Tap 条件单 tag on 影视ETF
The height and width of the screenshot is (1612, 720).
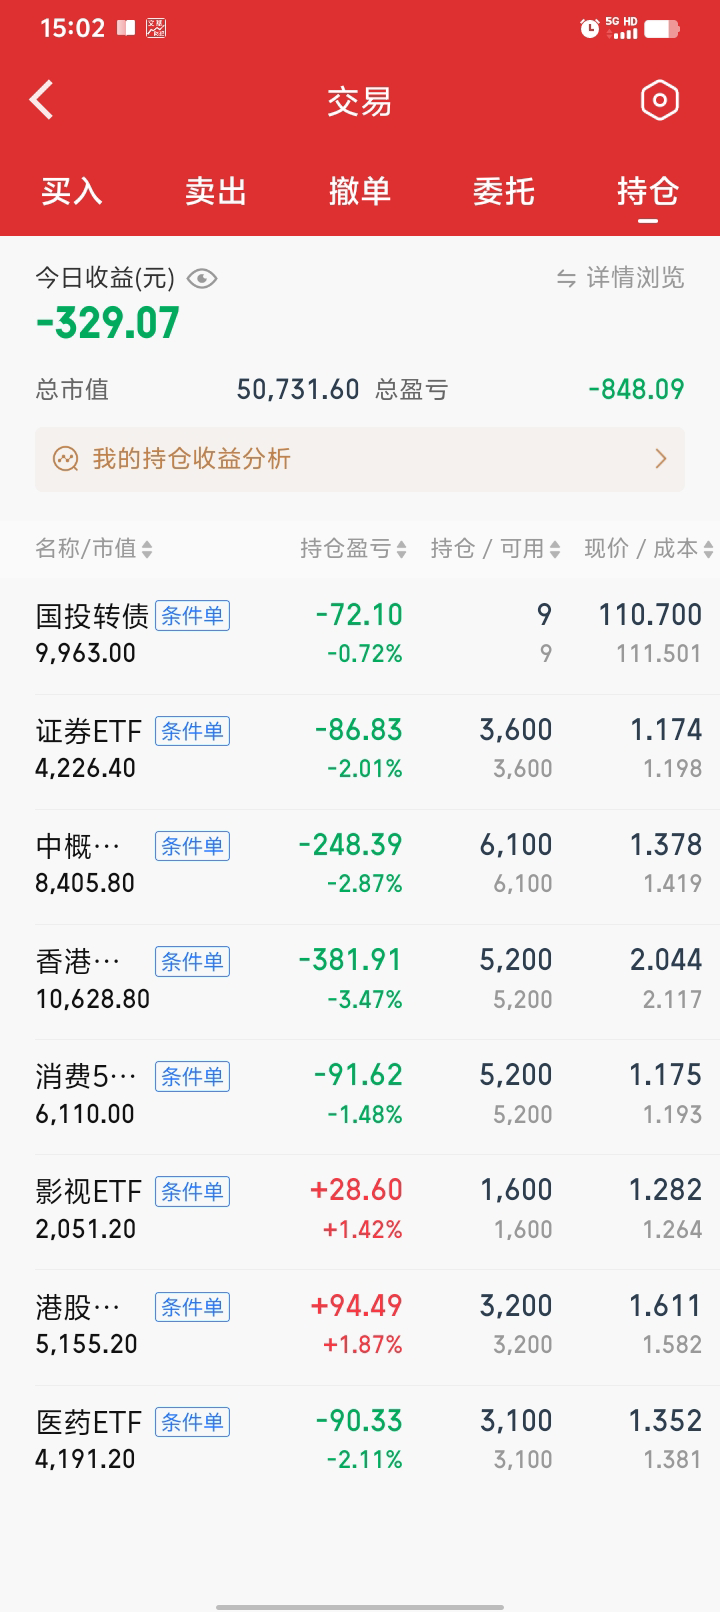pyautogui.click(x=192, y=1192)
